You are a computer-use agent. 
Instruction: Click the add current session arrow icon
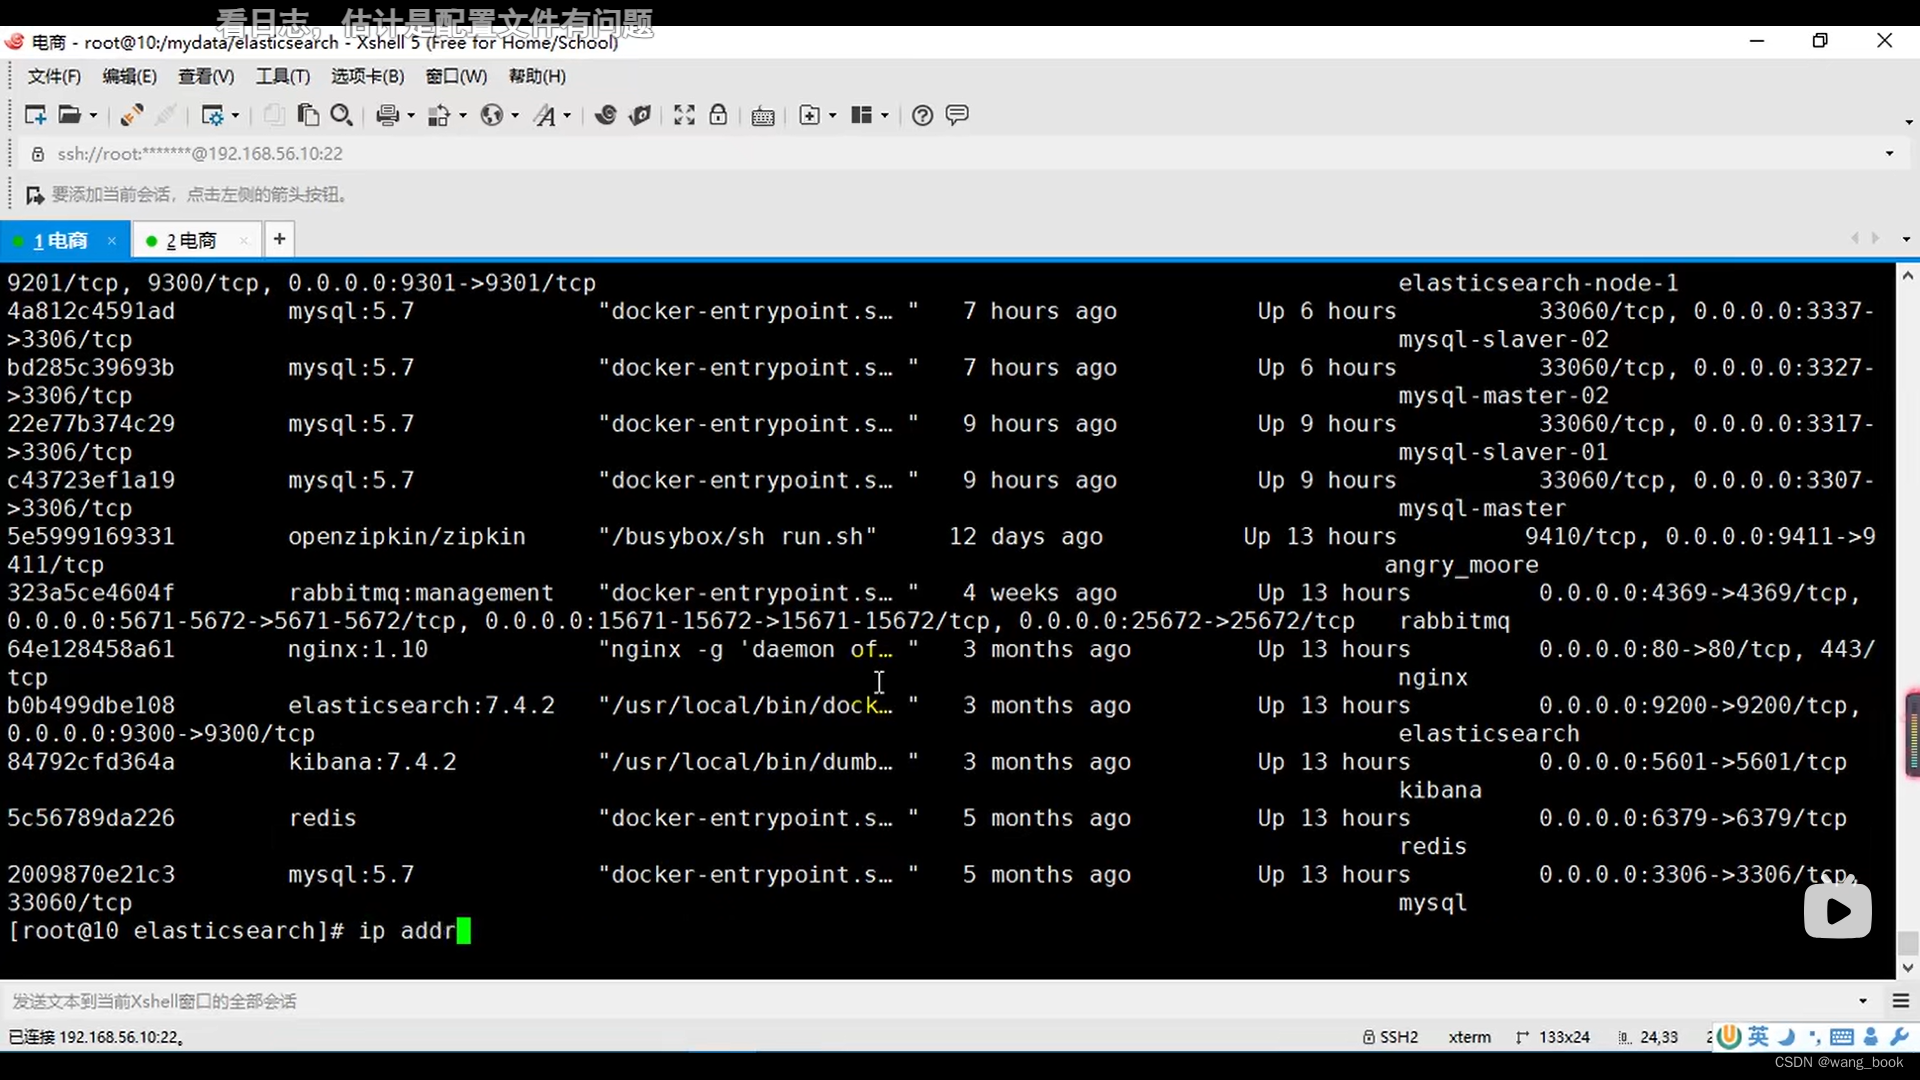pos(35,195)
